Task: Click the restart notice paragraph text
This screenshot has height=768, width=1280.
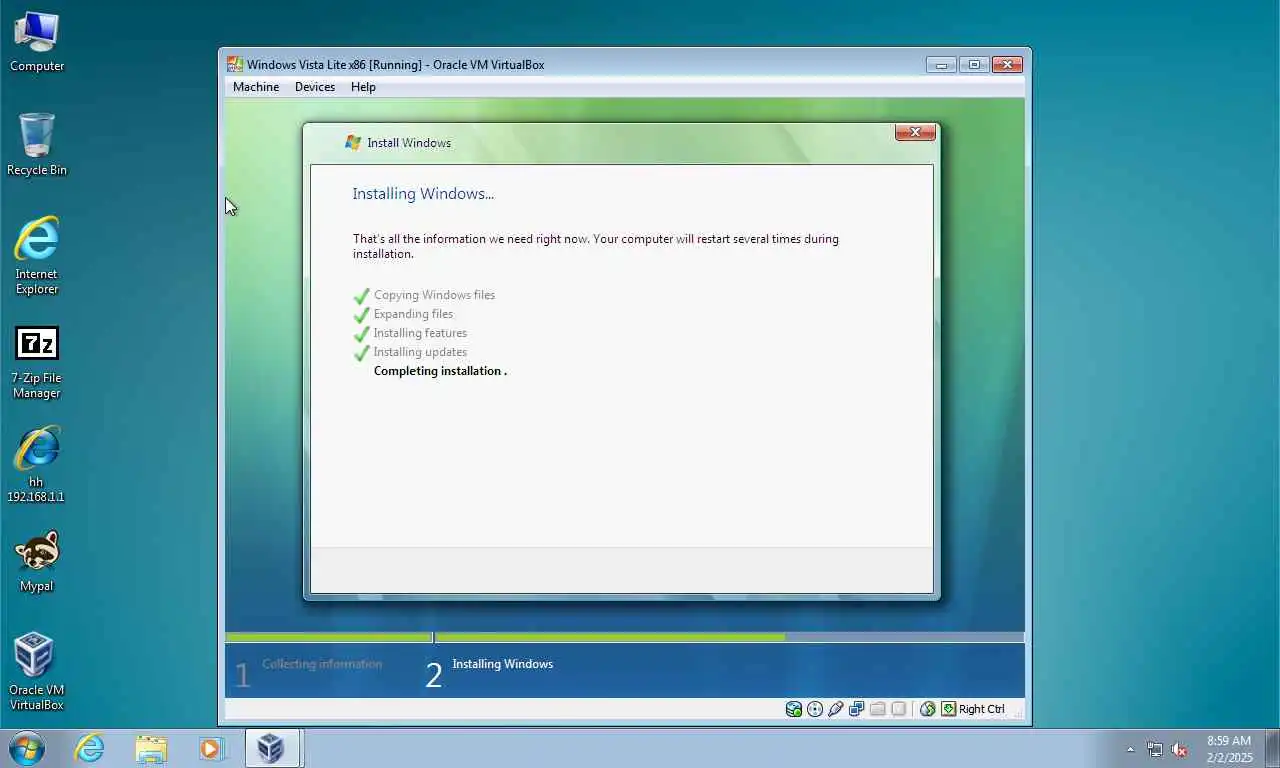Action: [596, 246]
